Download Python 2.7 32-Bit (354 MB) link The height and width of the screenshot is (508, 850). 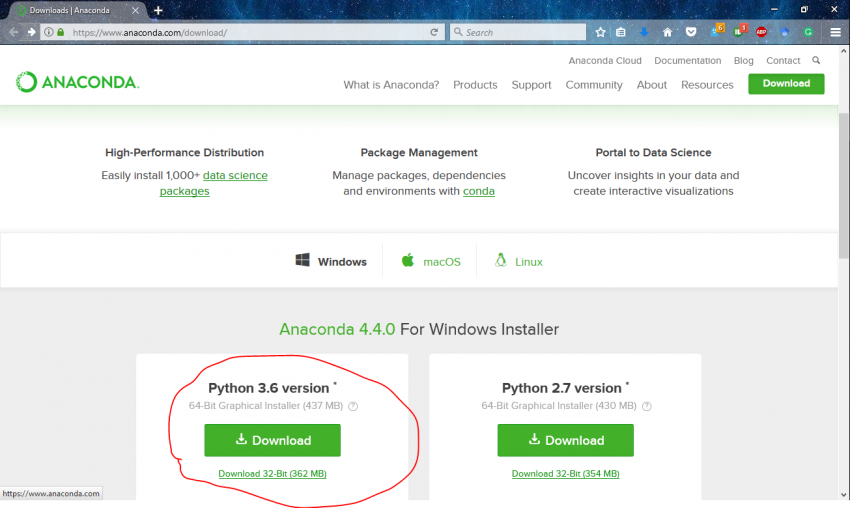tap(565, 474)
